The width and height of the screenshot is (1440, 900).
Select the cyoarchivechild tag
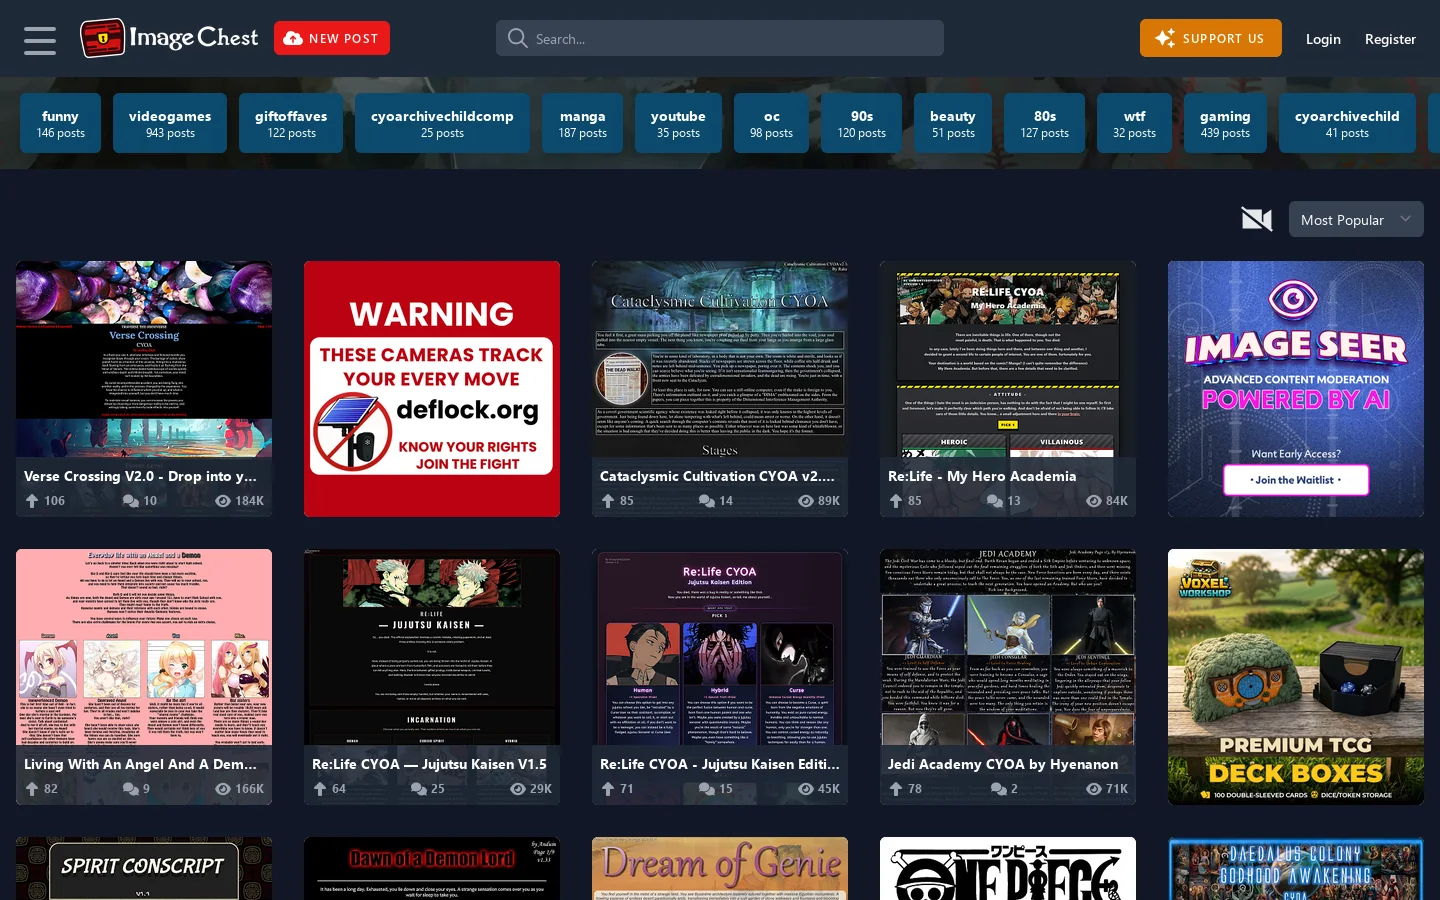click(x=1347, y=123)
